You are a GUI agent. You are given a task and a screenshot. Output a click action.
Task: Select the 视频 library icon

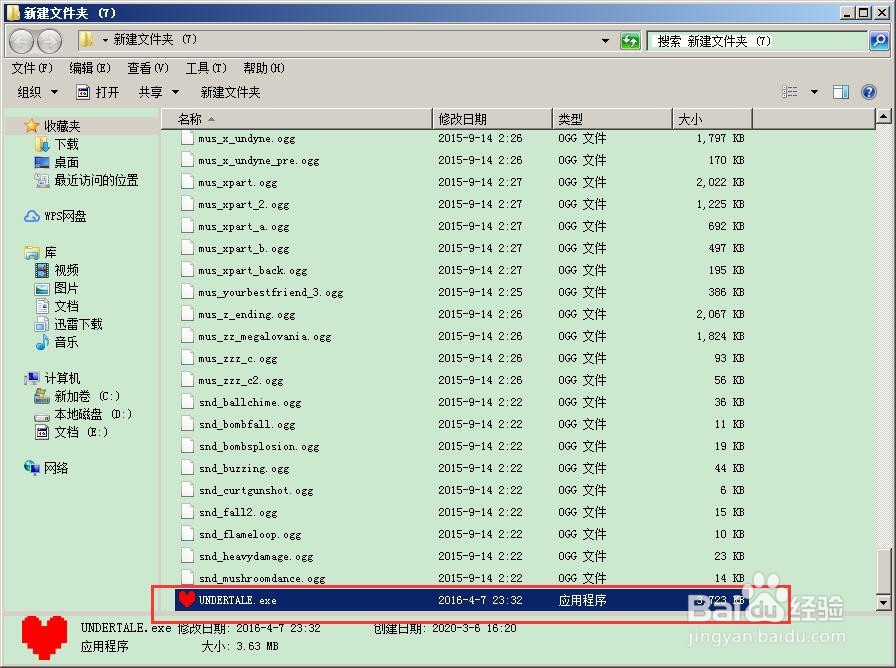point(42,270)
